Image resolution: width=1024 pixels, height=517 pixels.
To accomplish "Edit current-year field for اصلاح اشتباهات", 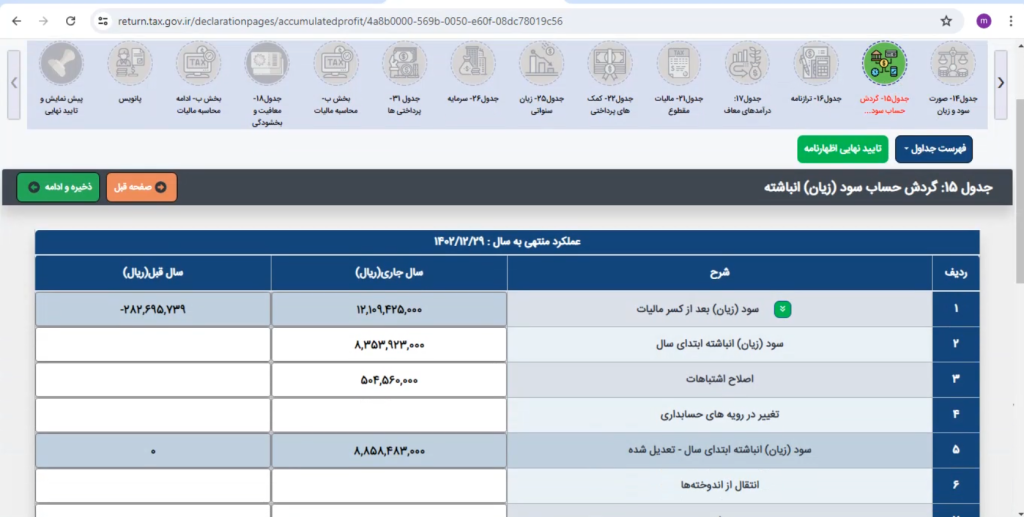I will coord(389,380).
